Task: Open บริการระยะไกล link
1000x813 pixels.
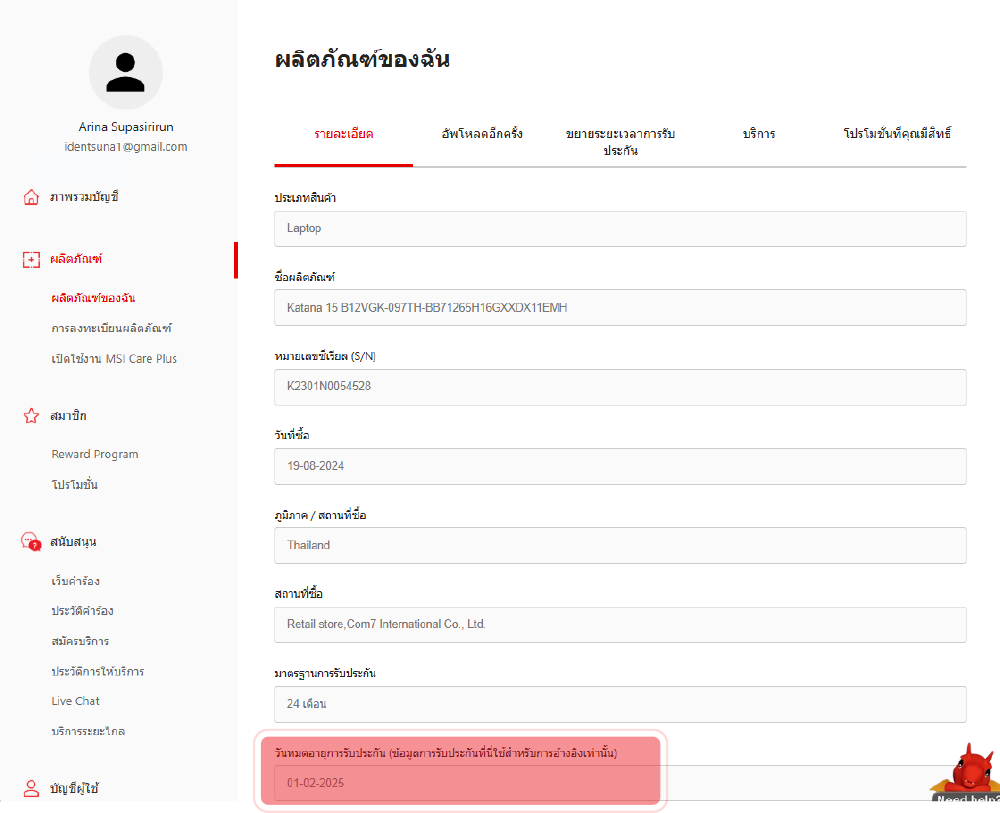Action: (x=88, y=731)
